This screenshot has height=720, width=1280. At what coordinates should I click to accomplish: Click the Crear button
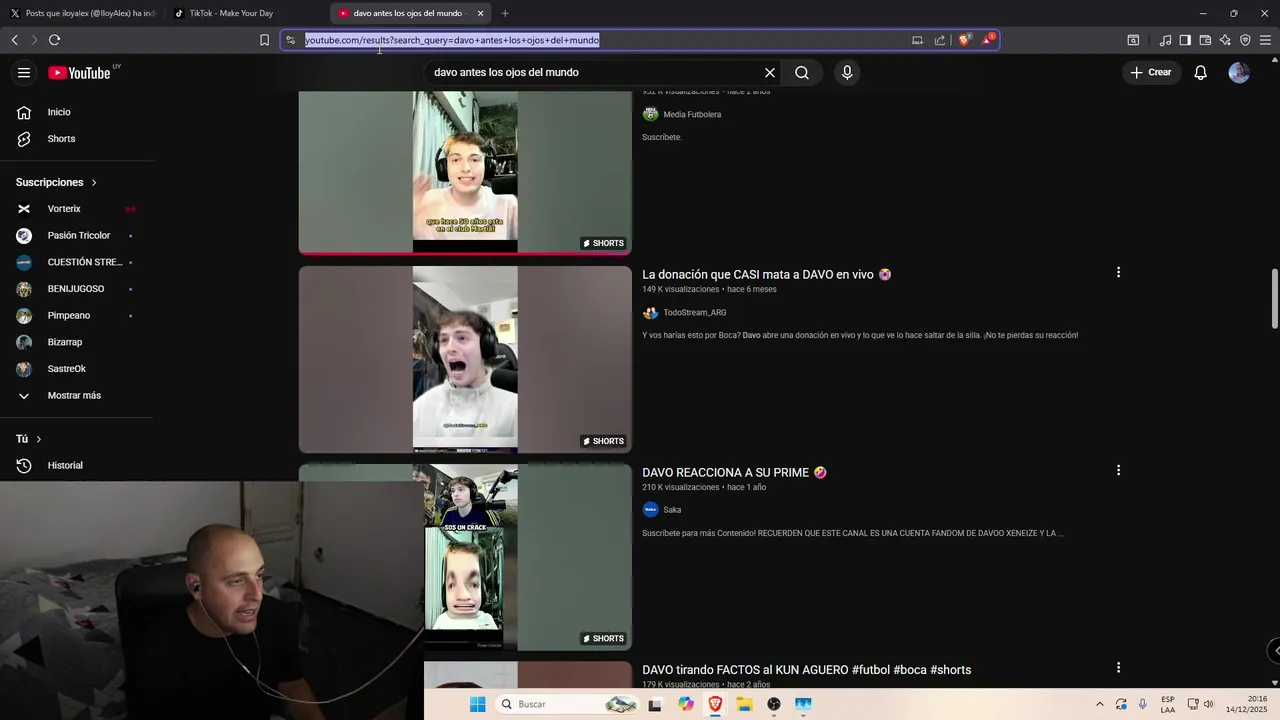point(1150,72)
